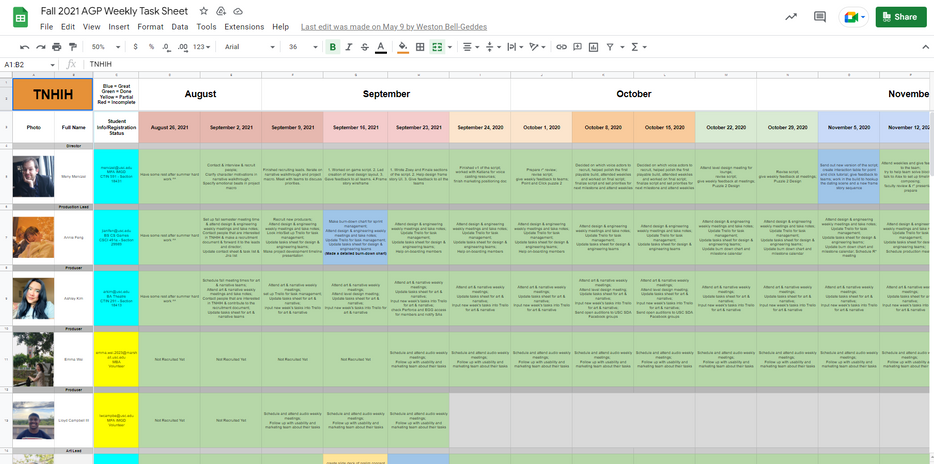Image resolution: width=934 pixels, height=464 pixels.
Task: Open text wrapping dropdown
Action: [x=514, y=47]
